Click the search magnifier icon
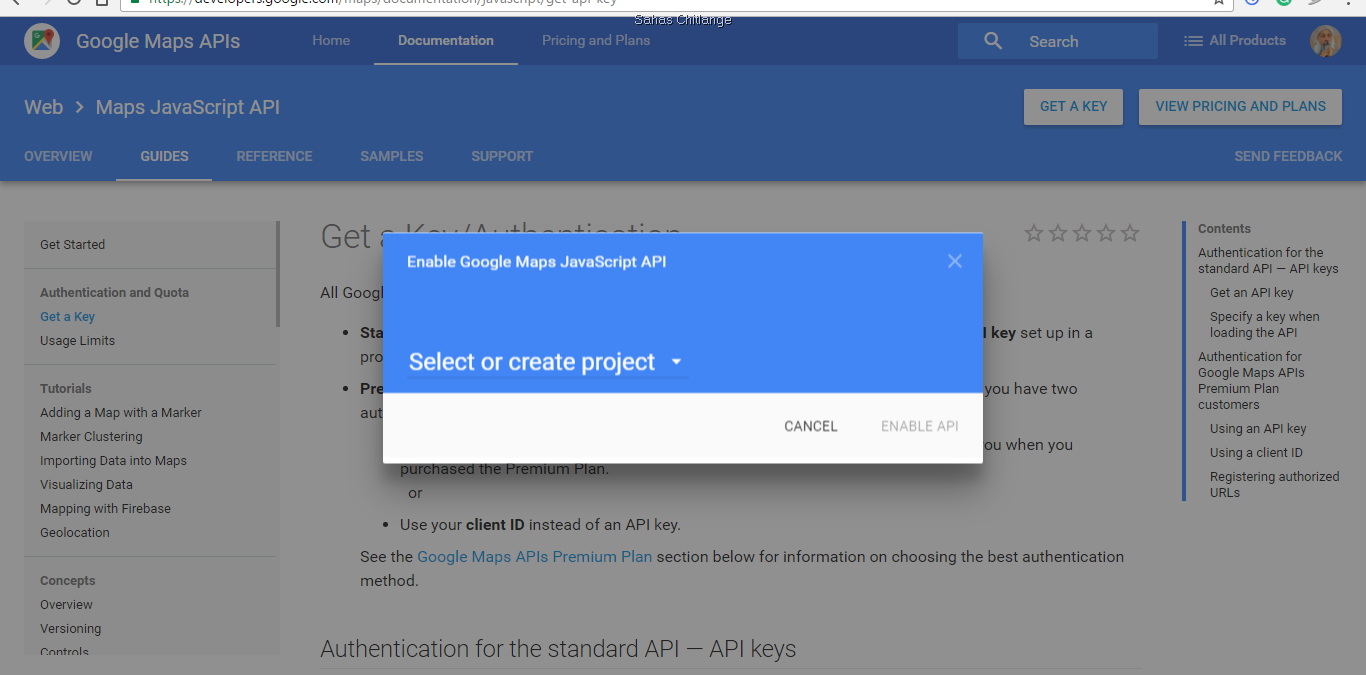1366x675 pixels. (x=993, y=41)
